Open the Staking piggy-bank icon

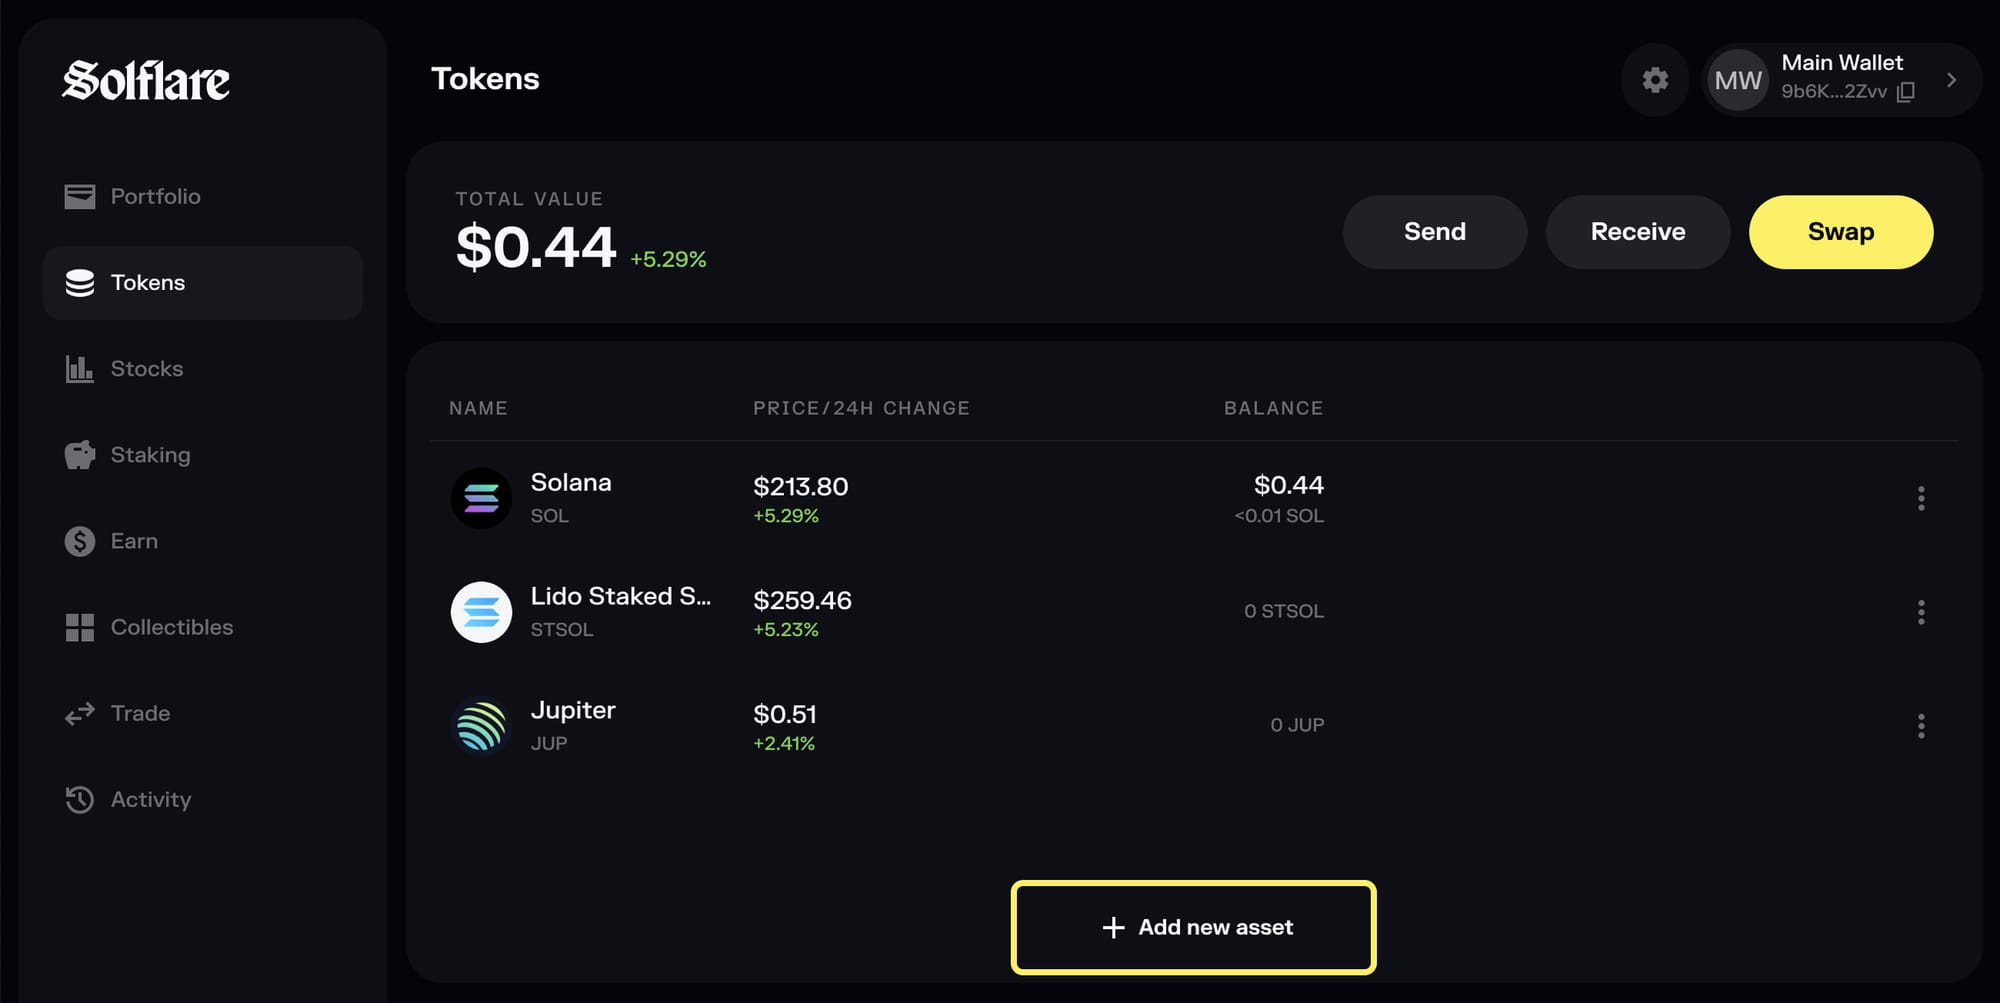80,455
